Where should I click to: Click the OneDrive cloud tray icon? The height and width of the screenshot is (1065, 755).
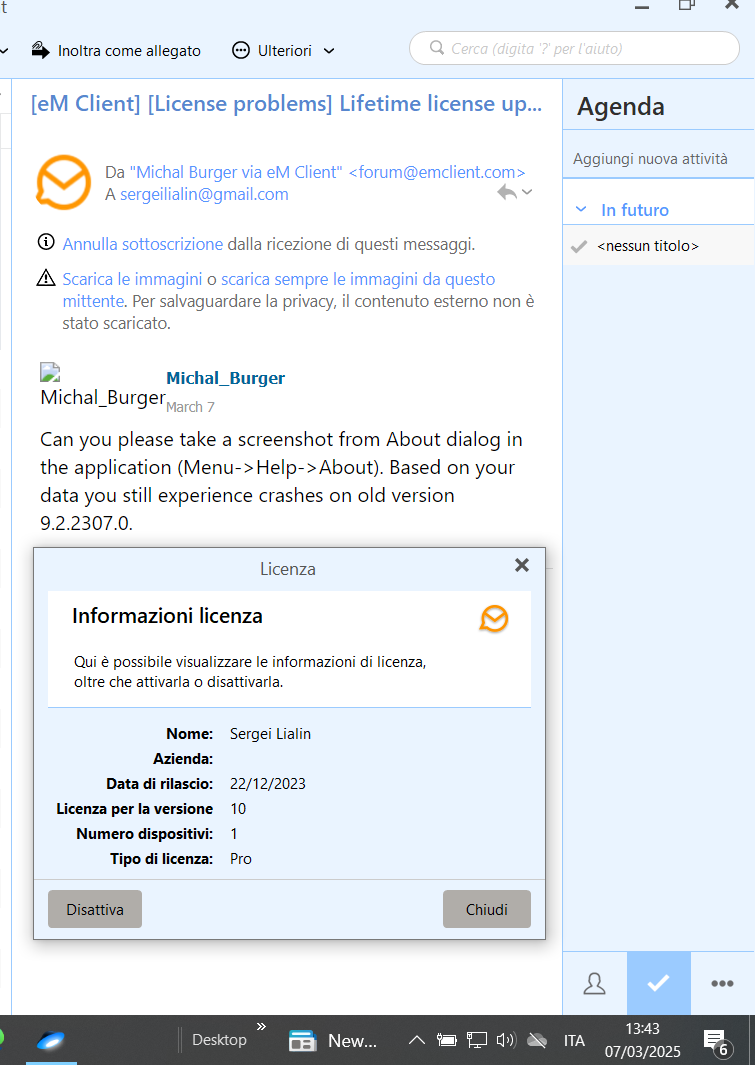537,1040
